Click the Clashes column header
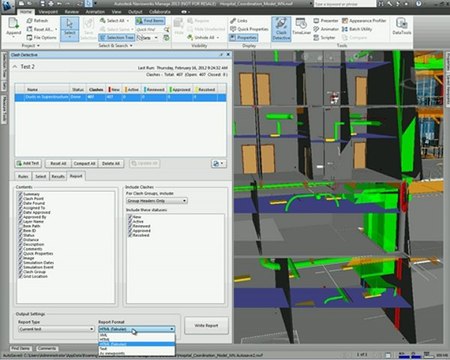This screenshot has width=450, height=360. (96, 89)
